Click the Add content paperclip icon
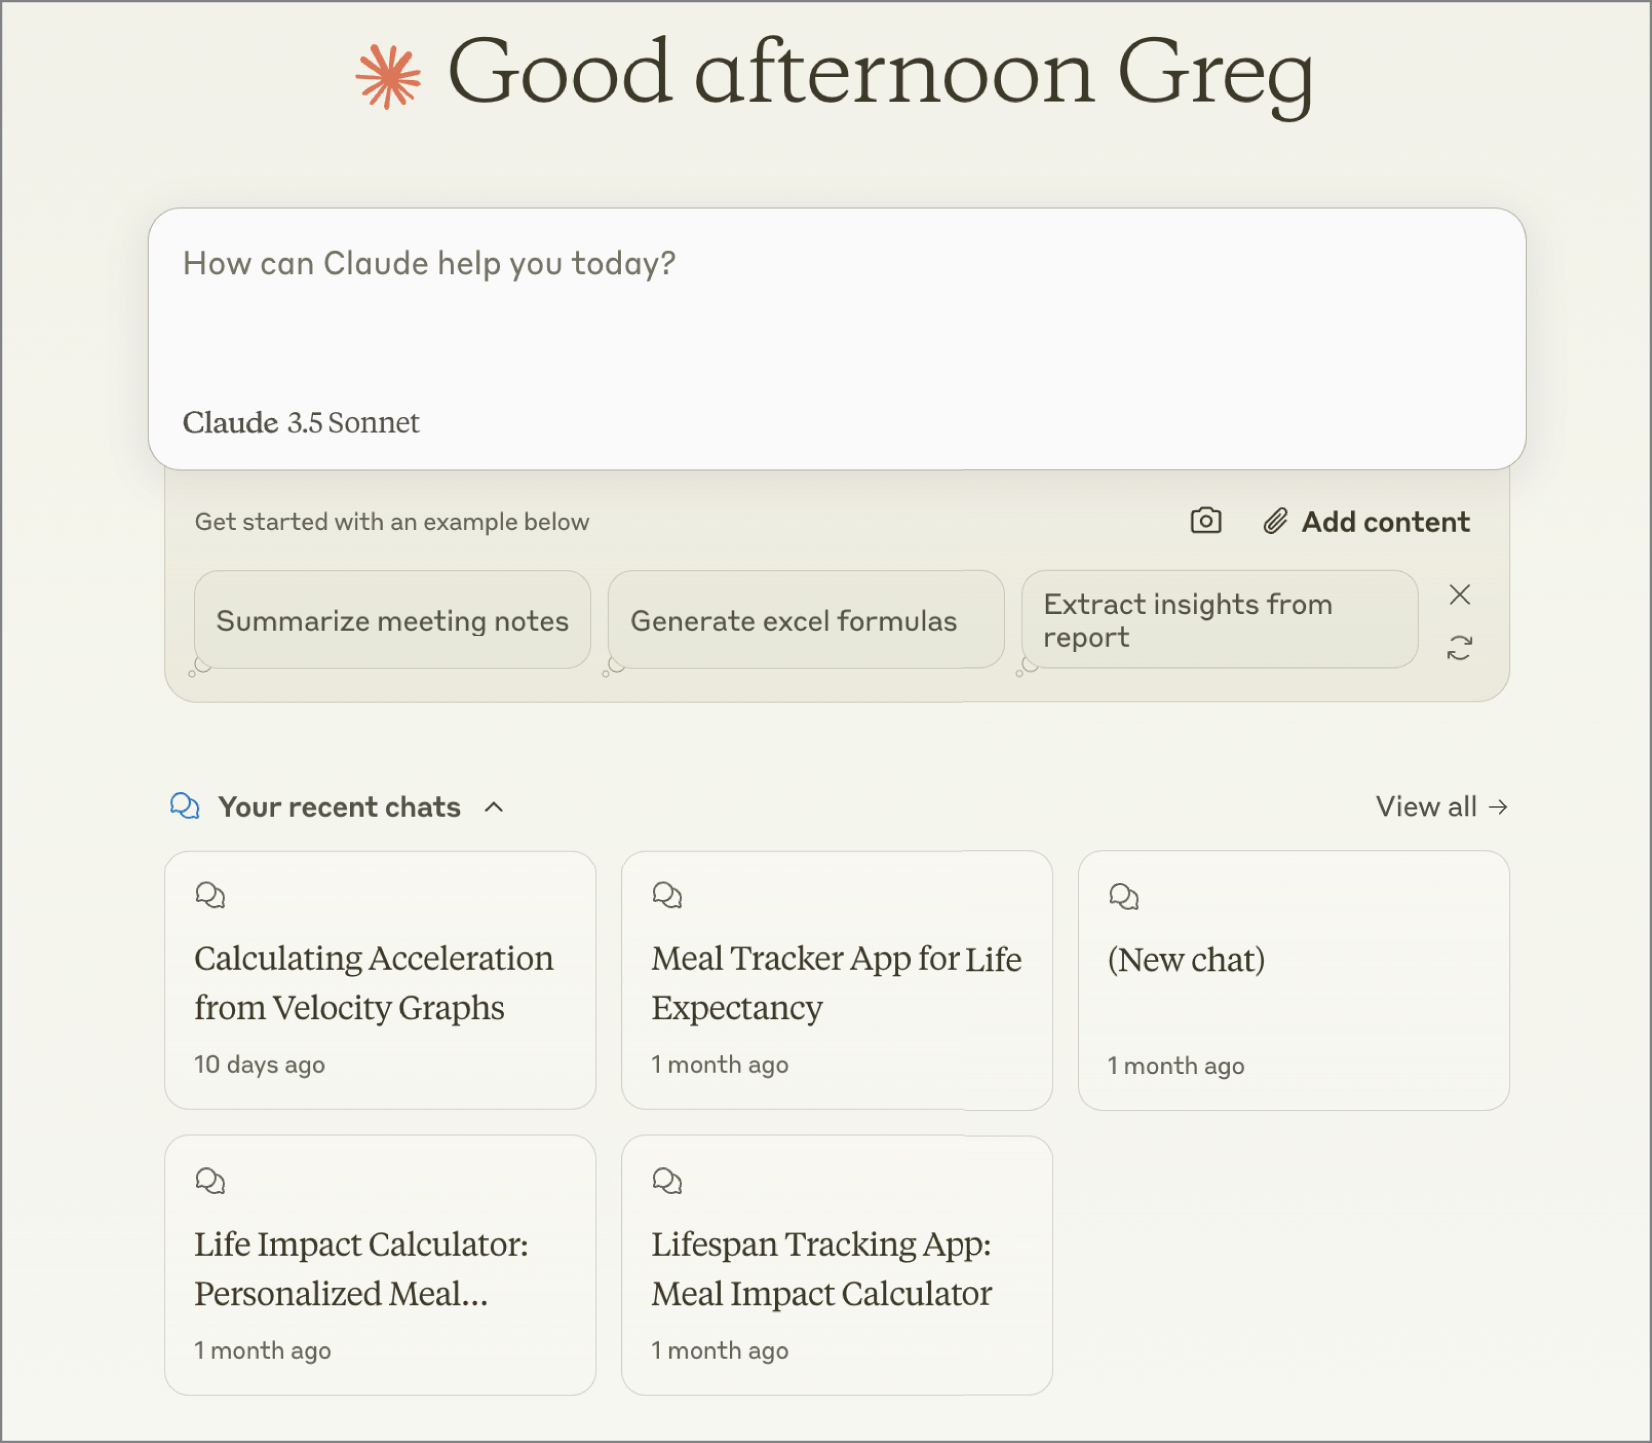 coord(1274,521)
